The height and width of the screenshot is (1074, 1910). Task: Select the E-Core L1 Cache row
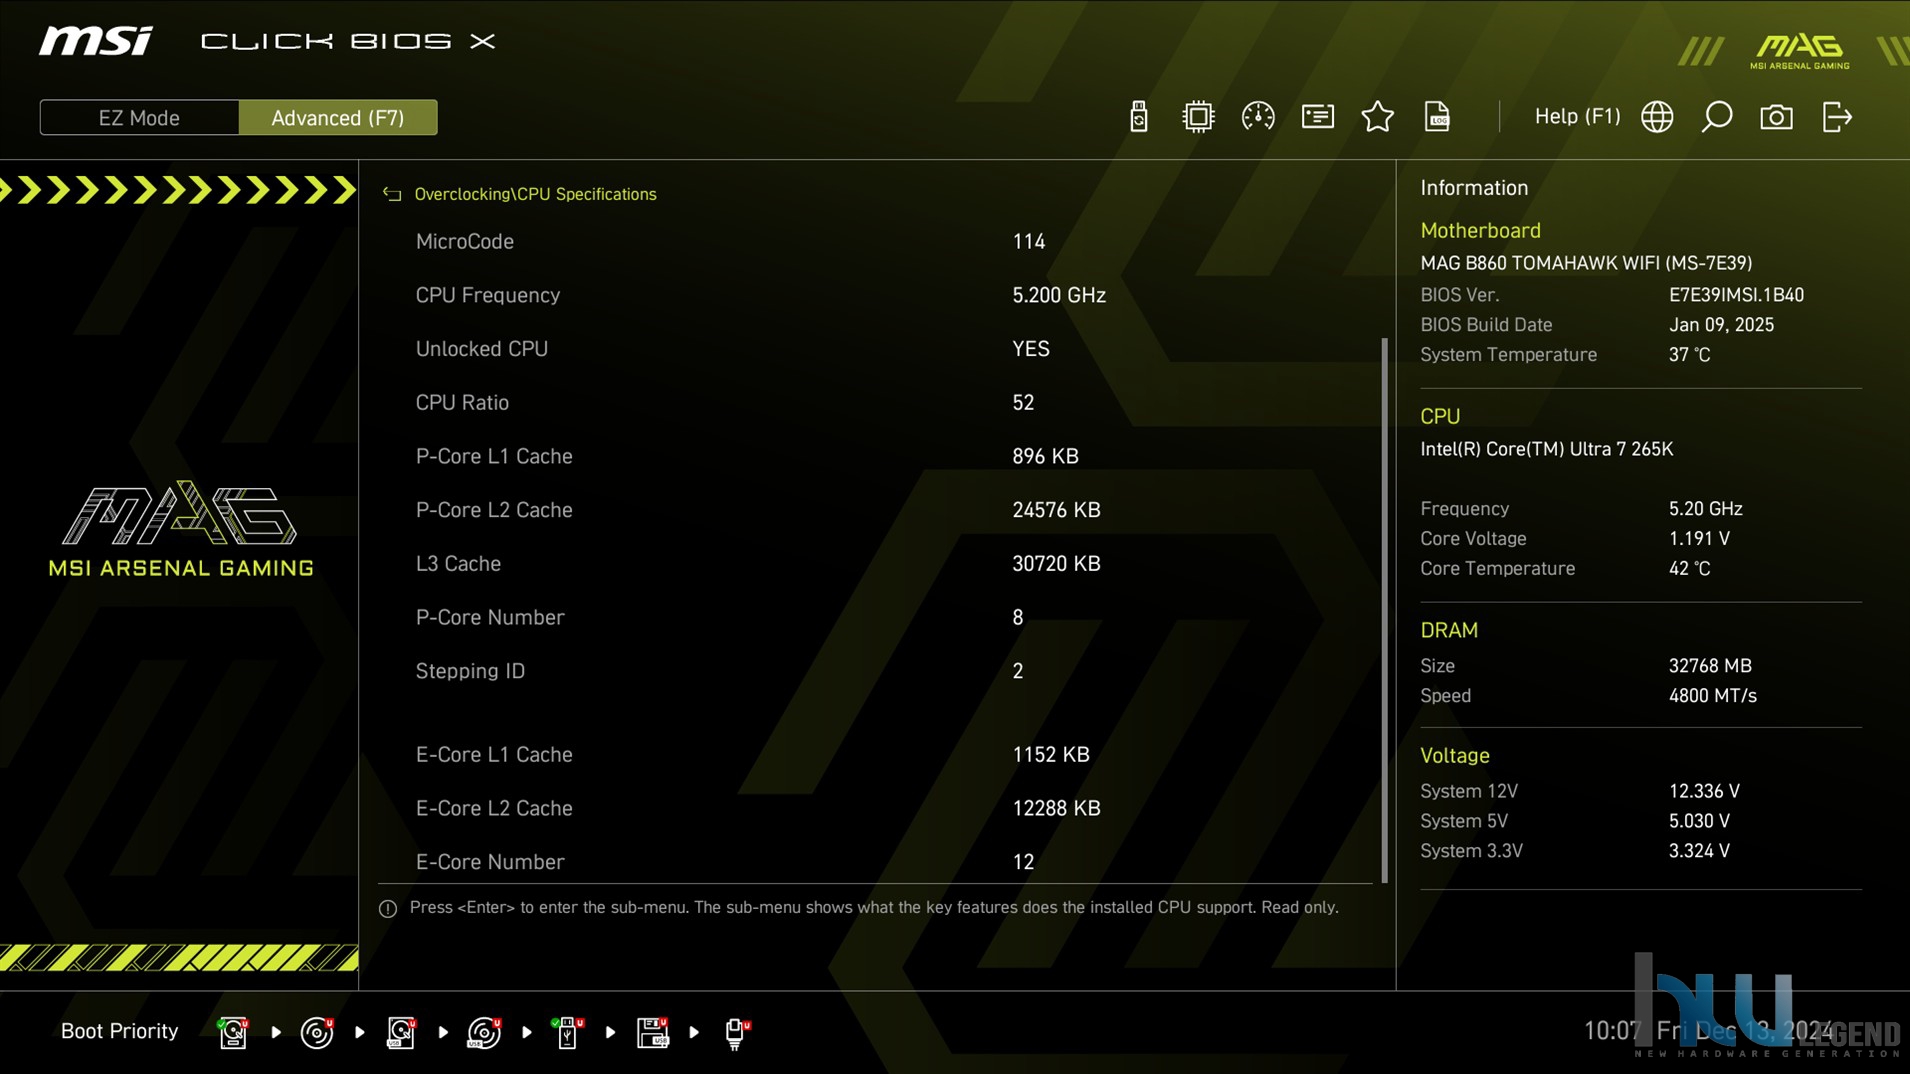[878, 754]
